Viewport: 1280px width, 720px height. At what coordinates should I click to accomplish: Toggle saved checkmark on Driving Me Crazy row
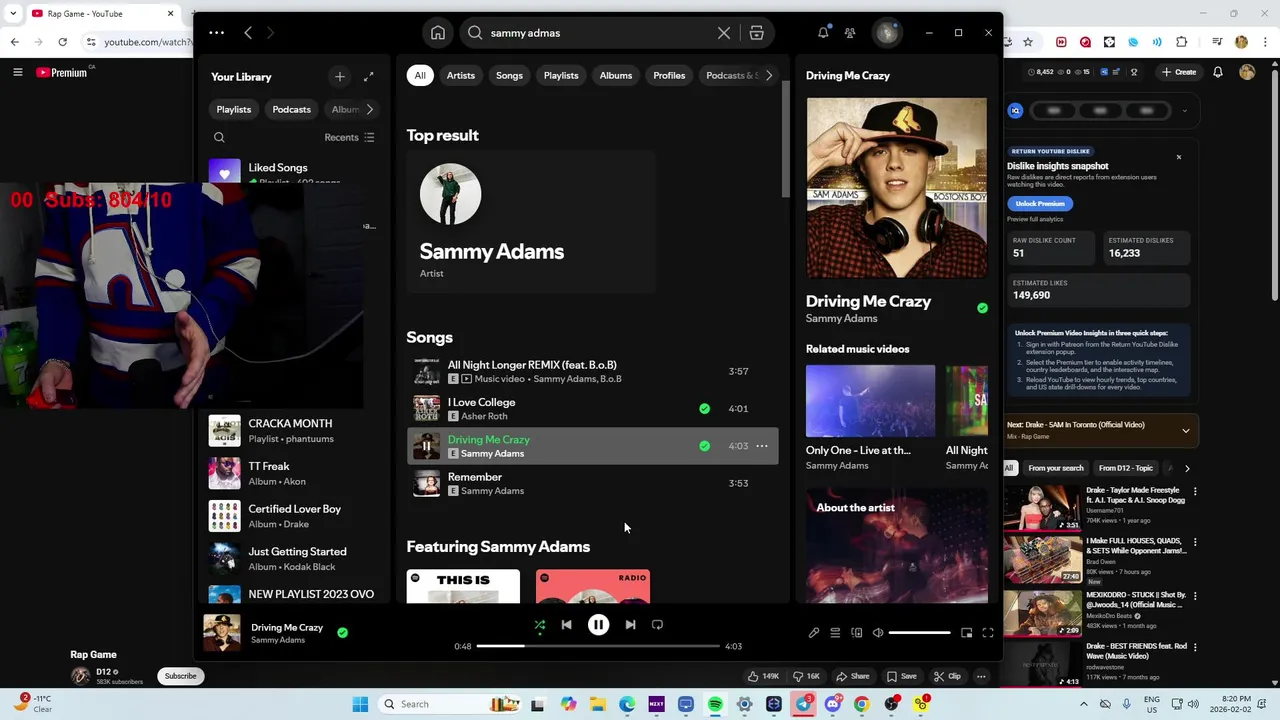point(705,446)
